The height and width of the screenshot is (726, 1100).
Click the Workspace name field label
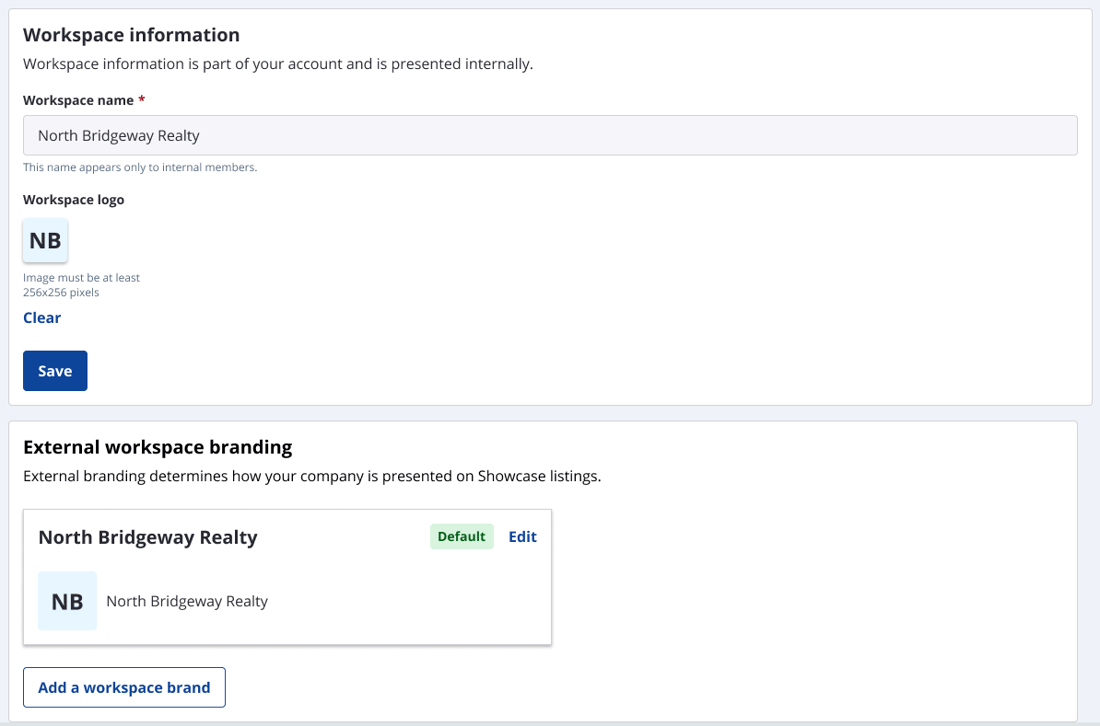coord(78,100)
